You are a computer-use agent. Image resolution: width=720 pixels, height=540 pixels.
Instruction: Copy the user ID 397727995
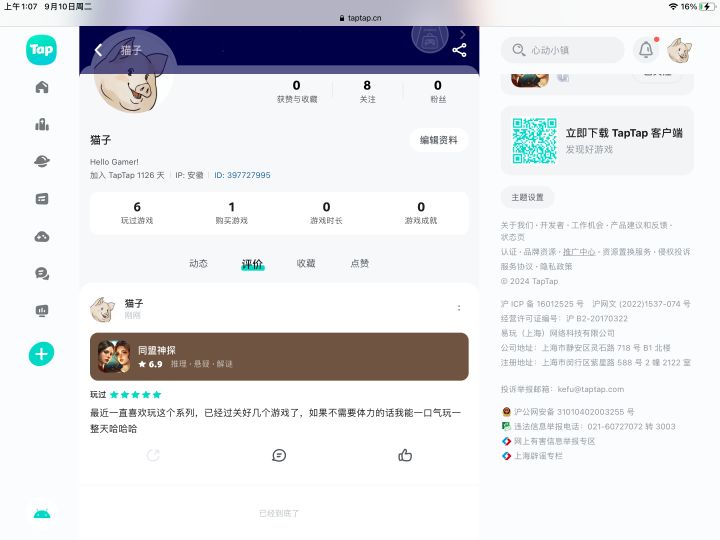(242, 175)
